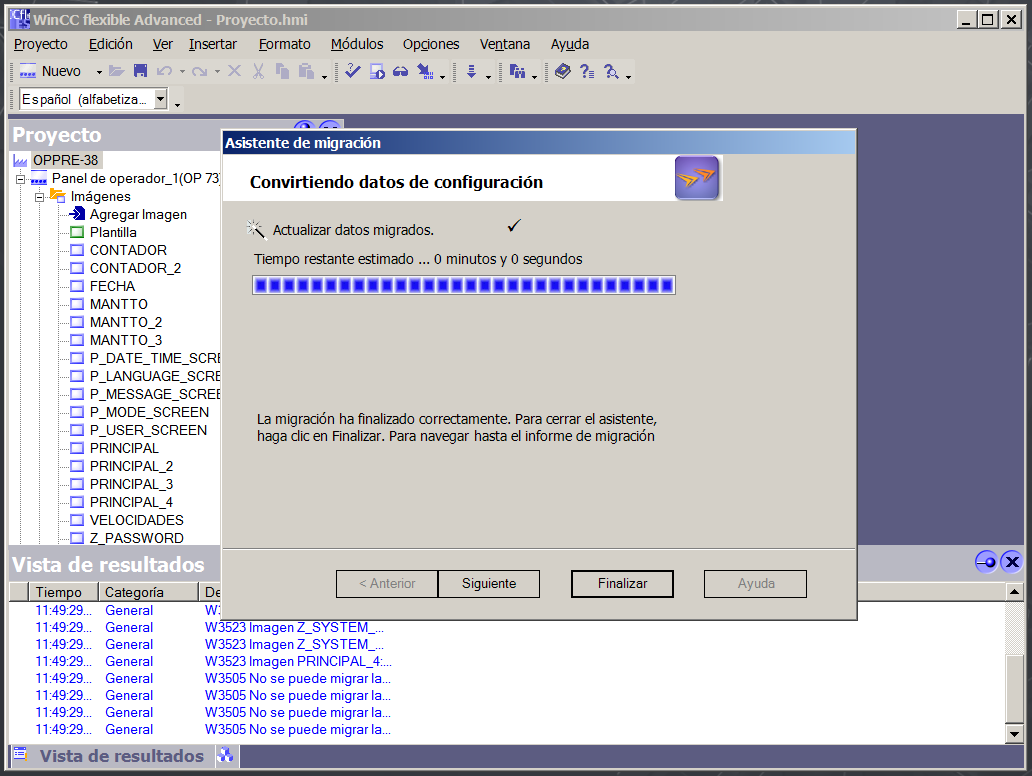Viewport: 1032px width, 776px height.
Task: Switch to the Vista de resultados bottom tab
Action: pos(111,756)
